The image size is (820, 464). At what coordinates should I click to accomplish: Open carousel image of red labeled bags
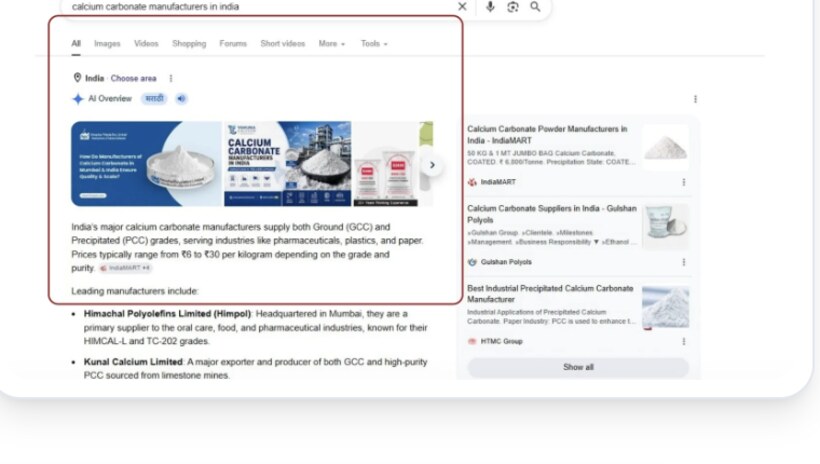[386, 164]
